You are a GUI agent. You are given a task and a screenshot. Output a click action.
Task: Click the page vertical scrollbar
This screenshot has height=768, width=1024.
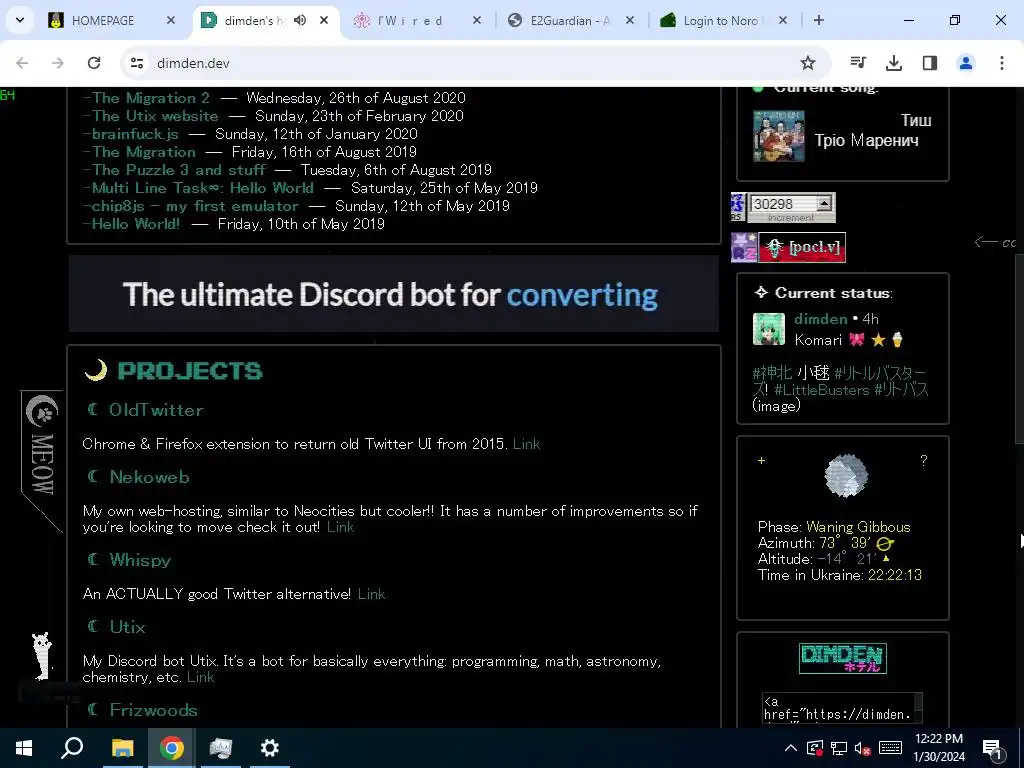tap(1018, 349)
